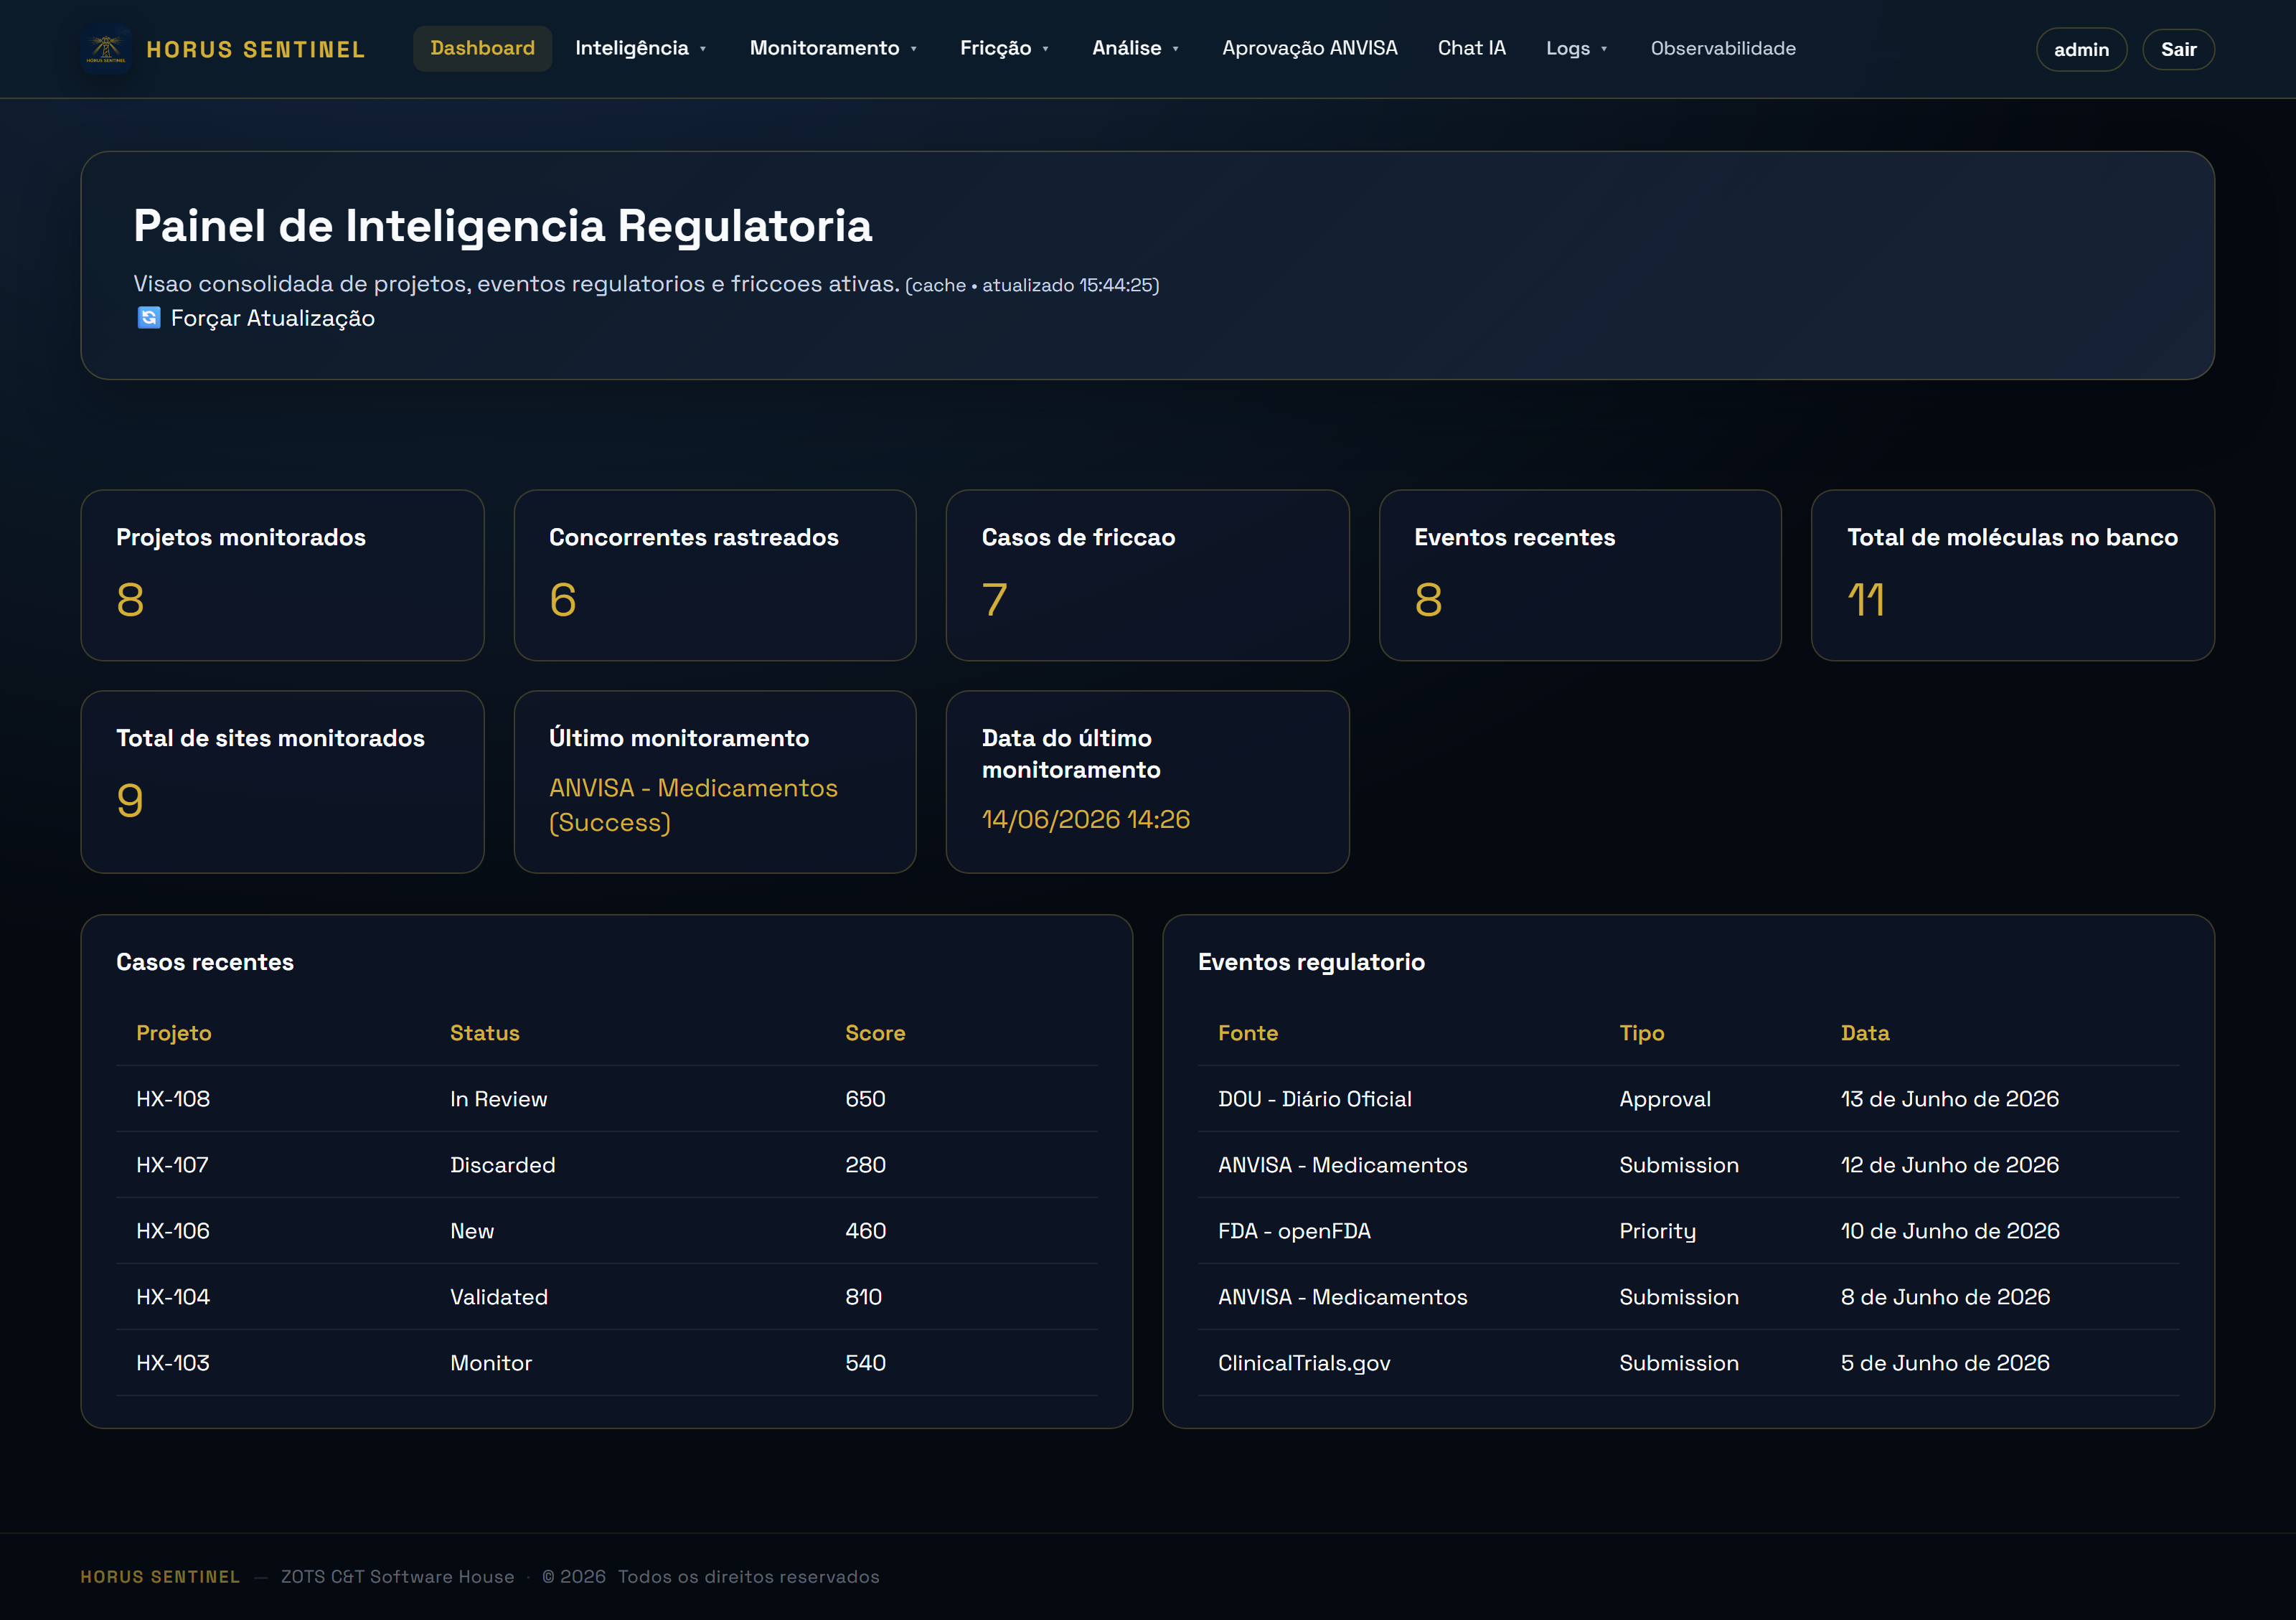Image resolution: width=2296 pixels, height=1620 pixels.
Task: Click the Status column header
Action: 485,1033
